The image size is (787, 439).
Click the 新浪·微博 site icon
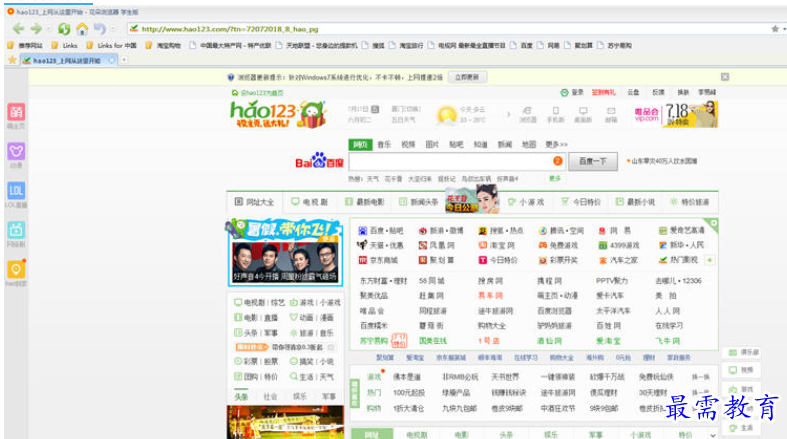click(x=423, y=231)
